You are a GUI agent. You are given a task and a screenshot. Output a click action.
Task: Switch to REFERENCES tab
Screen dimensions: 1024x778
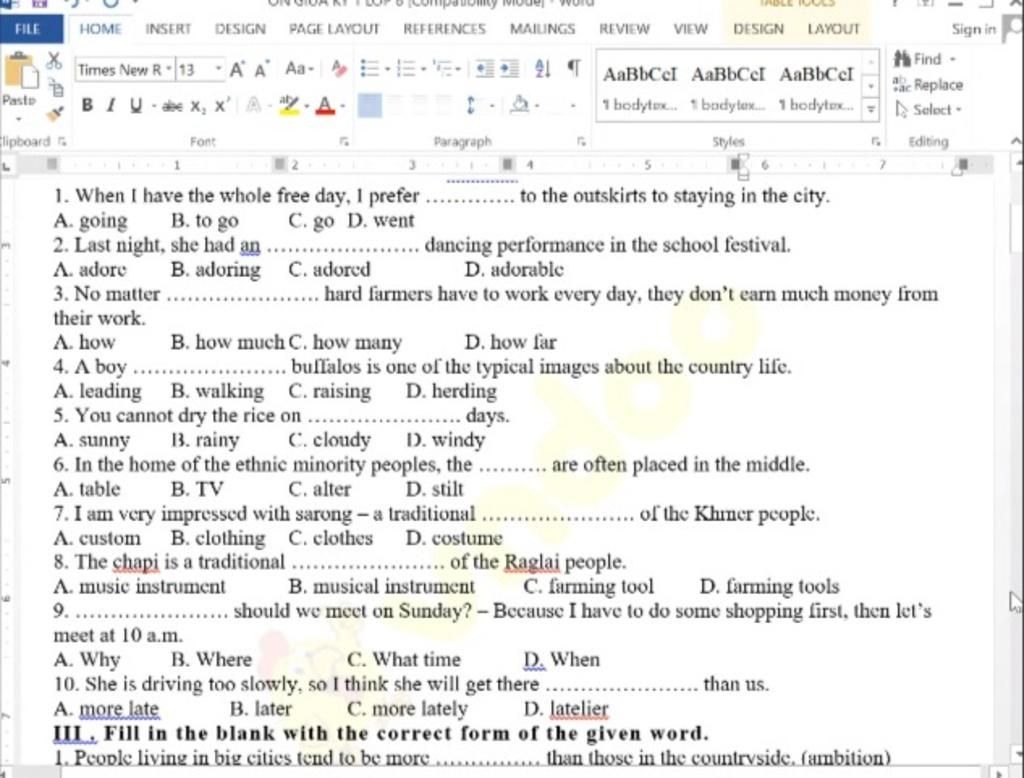point(444,29)
